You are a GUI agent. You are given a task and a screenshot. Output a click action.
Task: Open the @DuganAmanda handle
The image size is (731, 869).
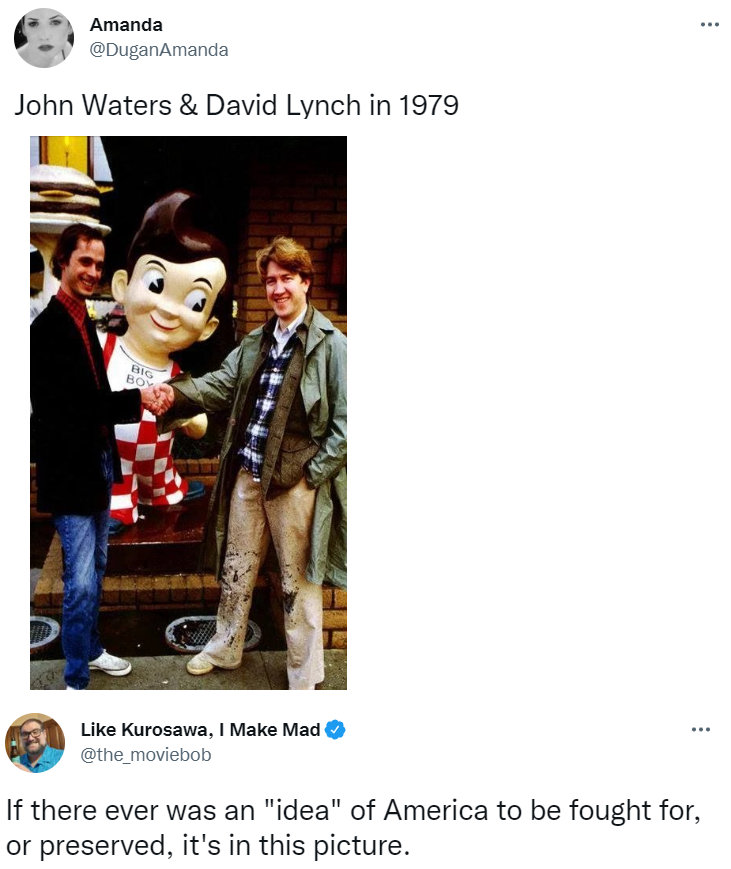(159, 50)
